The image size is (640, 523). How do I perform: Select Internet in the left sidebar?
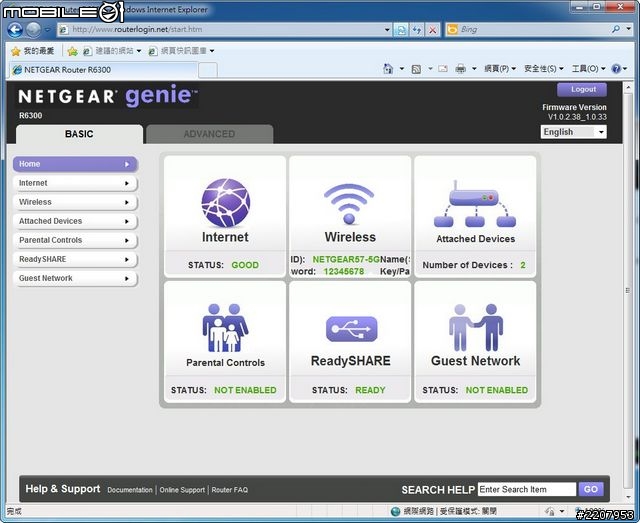[x=76, y=183]
